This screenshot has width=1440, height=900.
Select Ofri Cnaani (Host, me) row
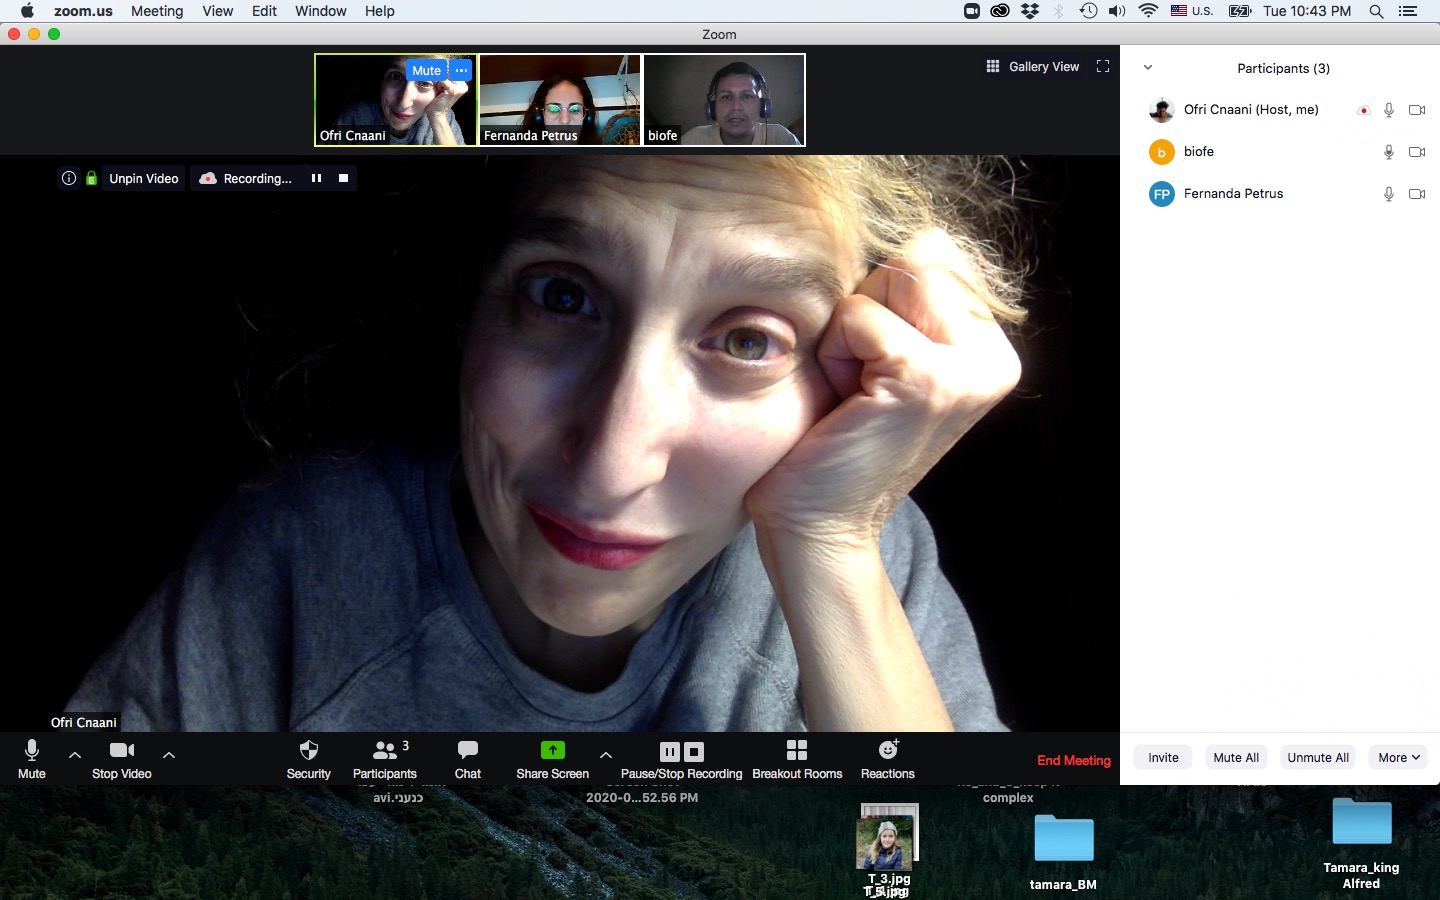point(1280,110)
